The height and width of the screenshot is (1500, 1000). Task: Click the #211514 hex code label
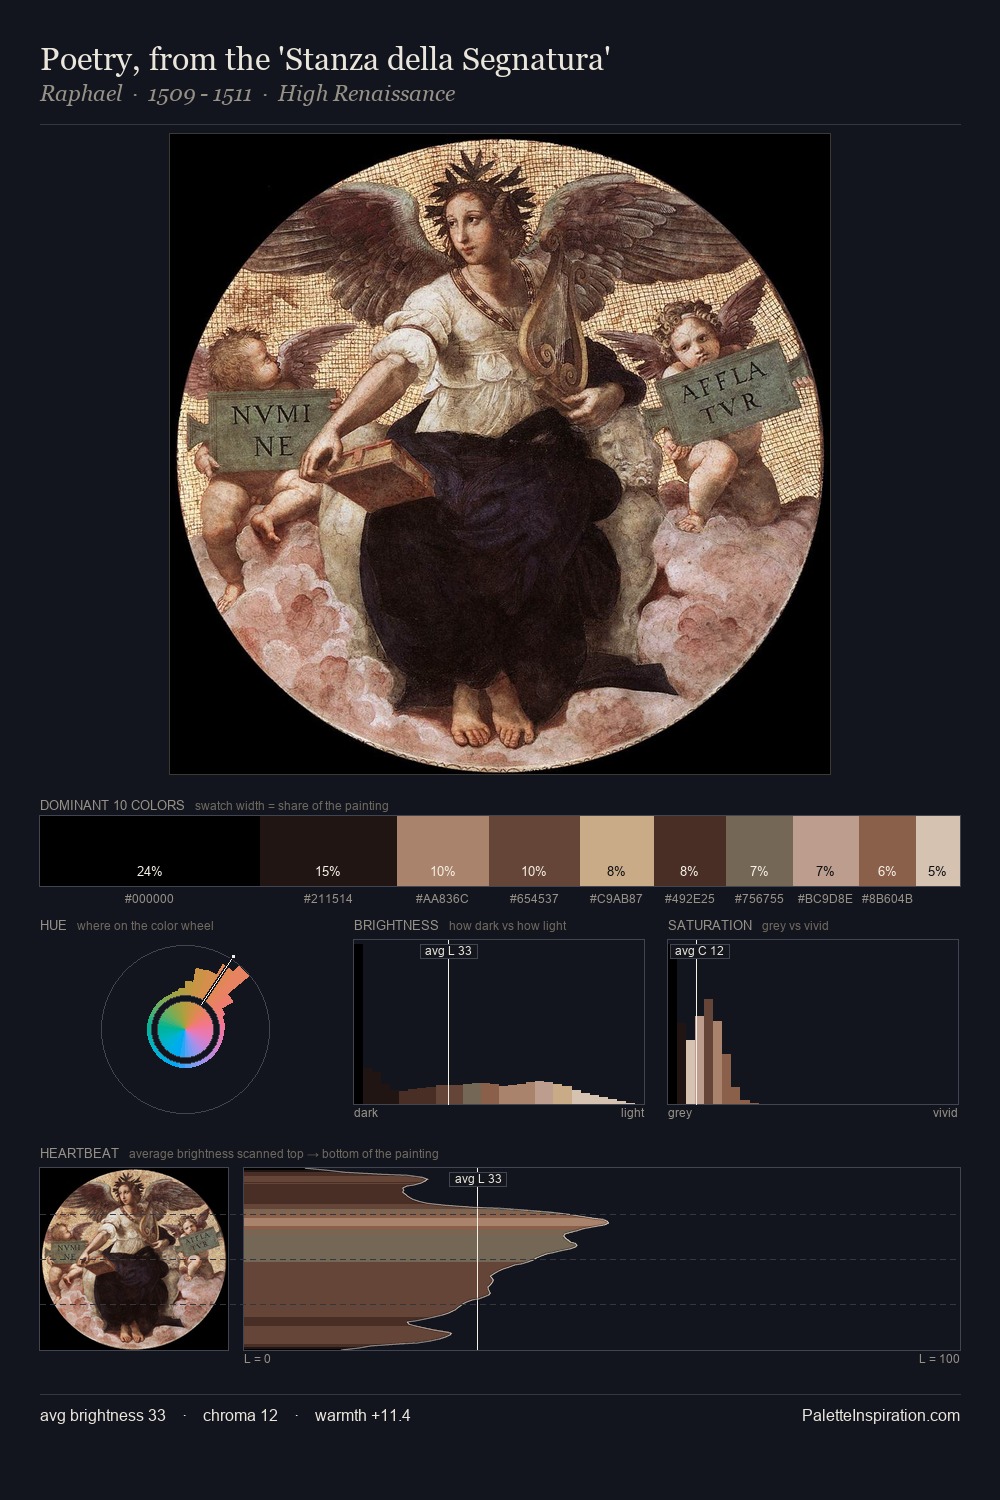[328, 899]
